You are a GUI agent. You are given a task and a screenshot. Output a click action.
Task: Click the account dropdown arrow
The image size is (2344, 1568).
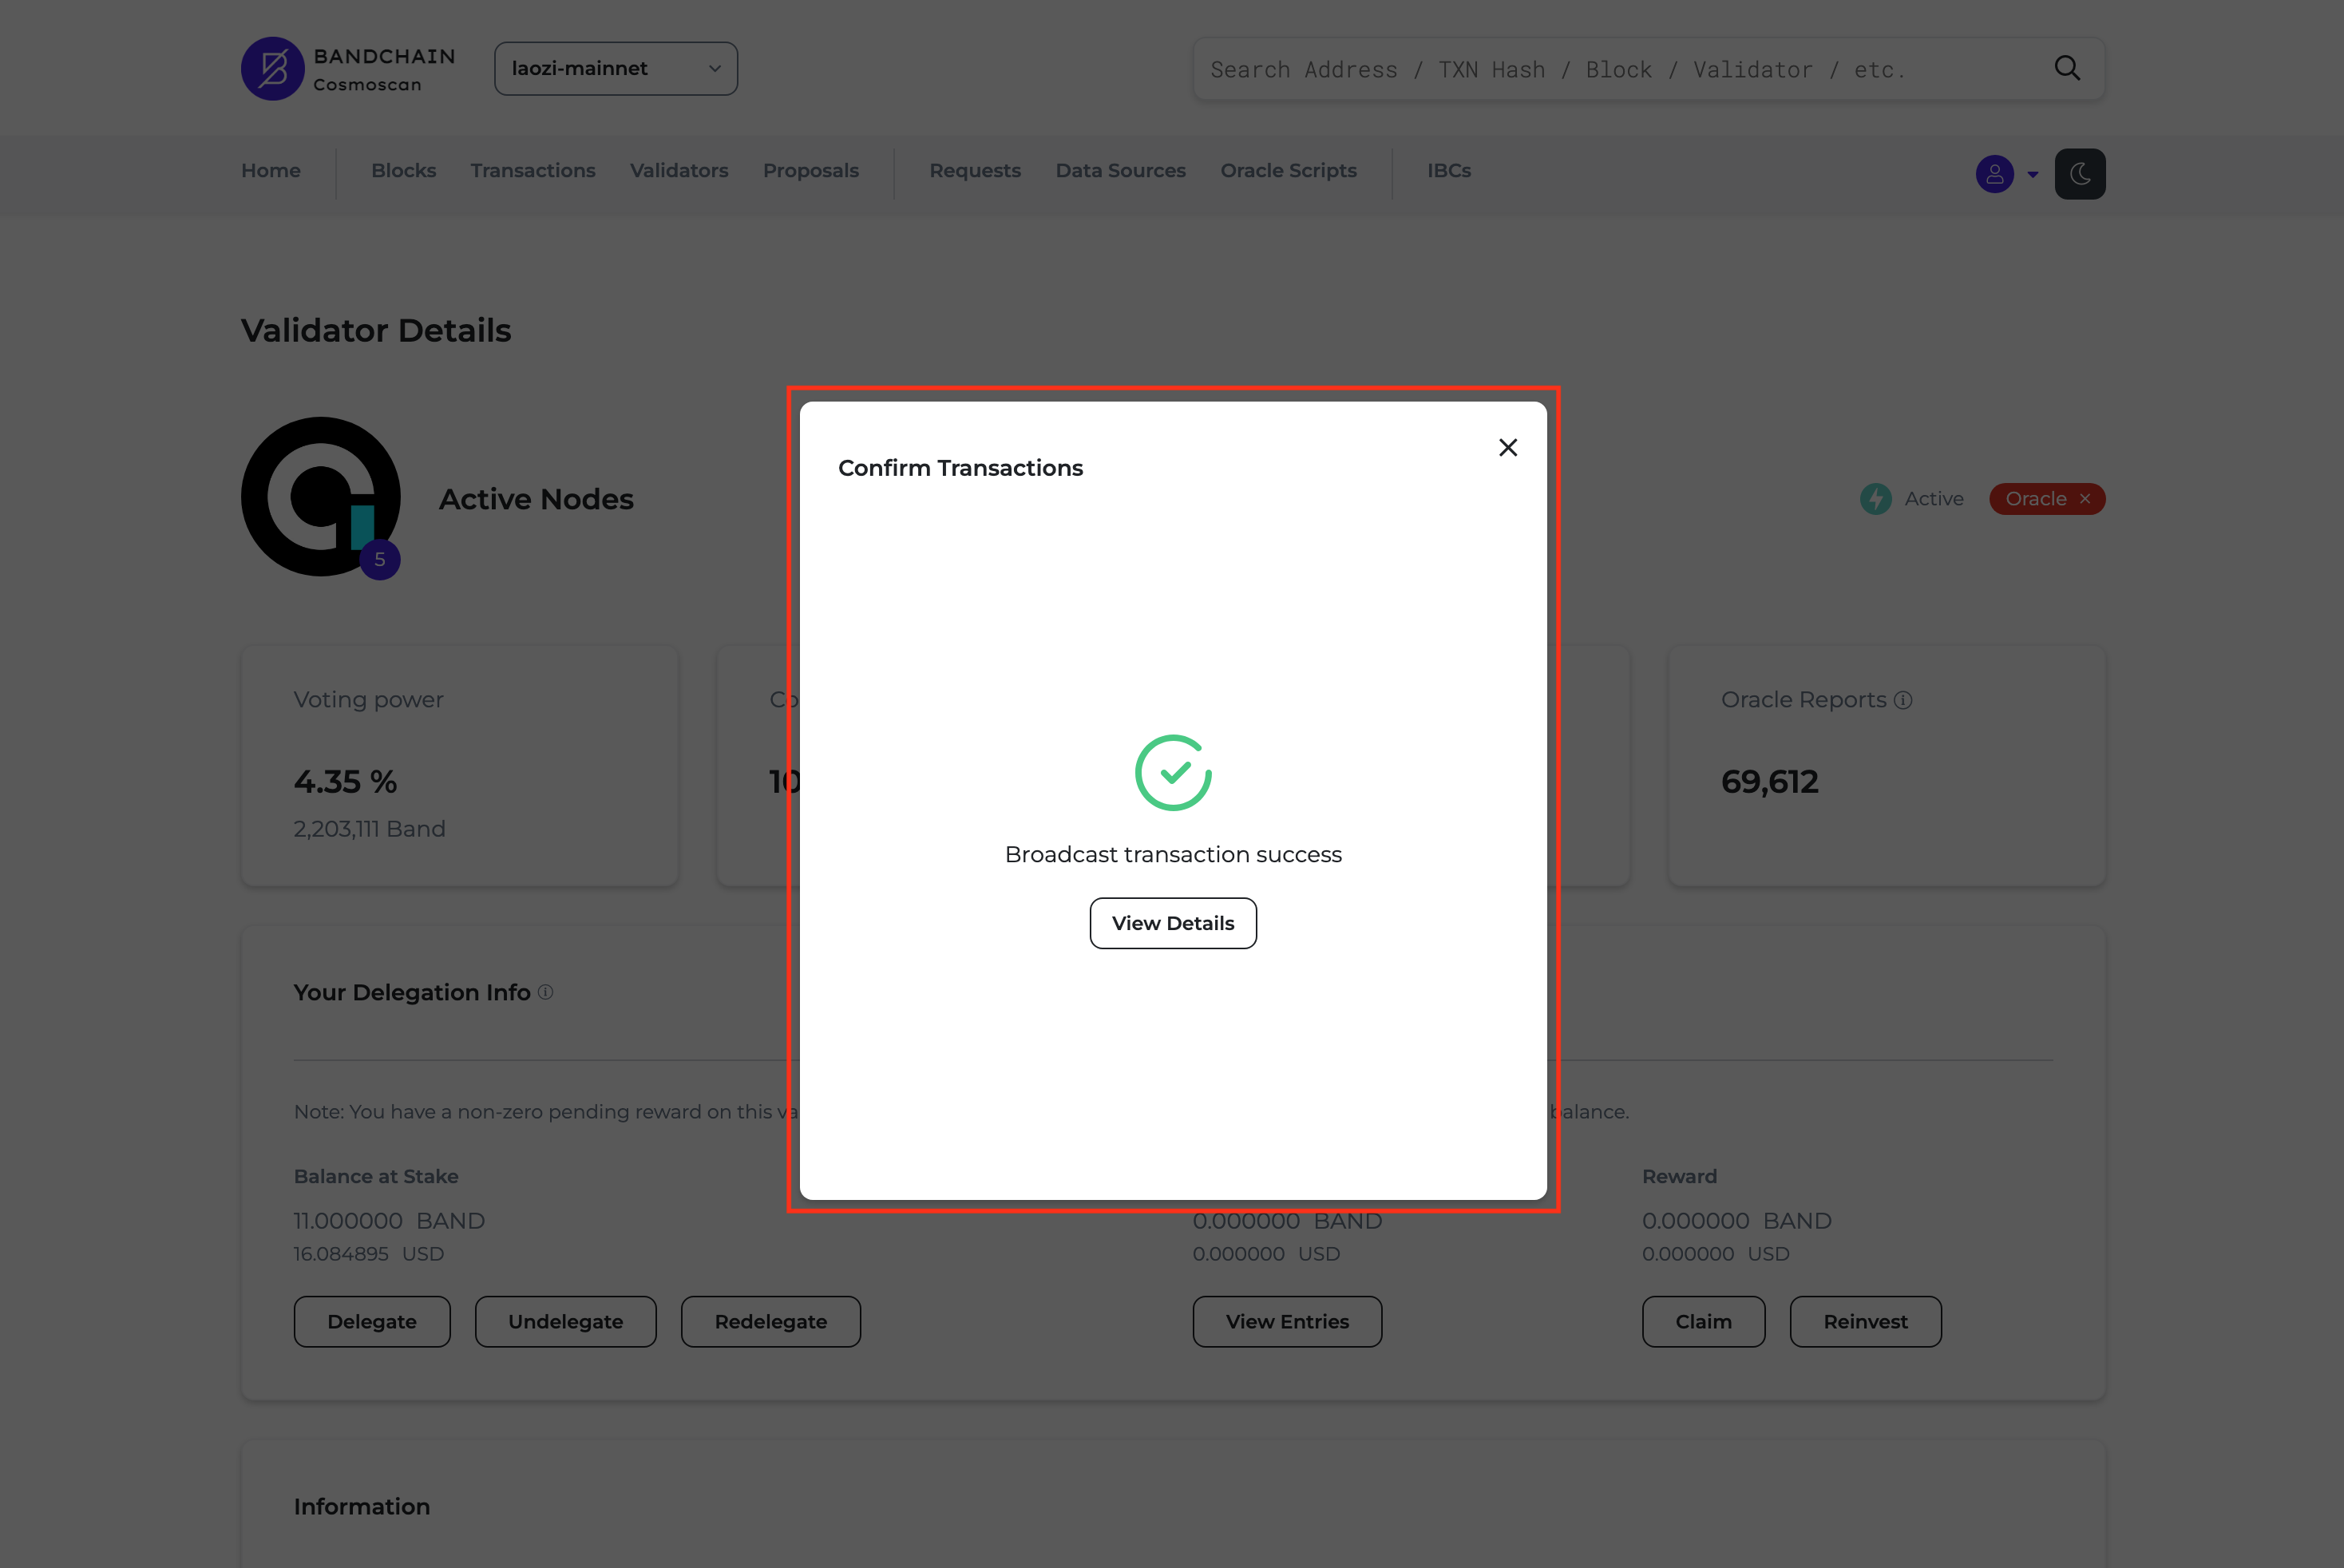2033,173
